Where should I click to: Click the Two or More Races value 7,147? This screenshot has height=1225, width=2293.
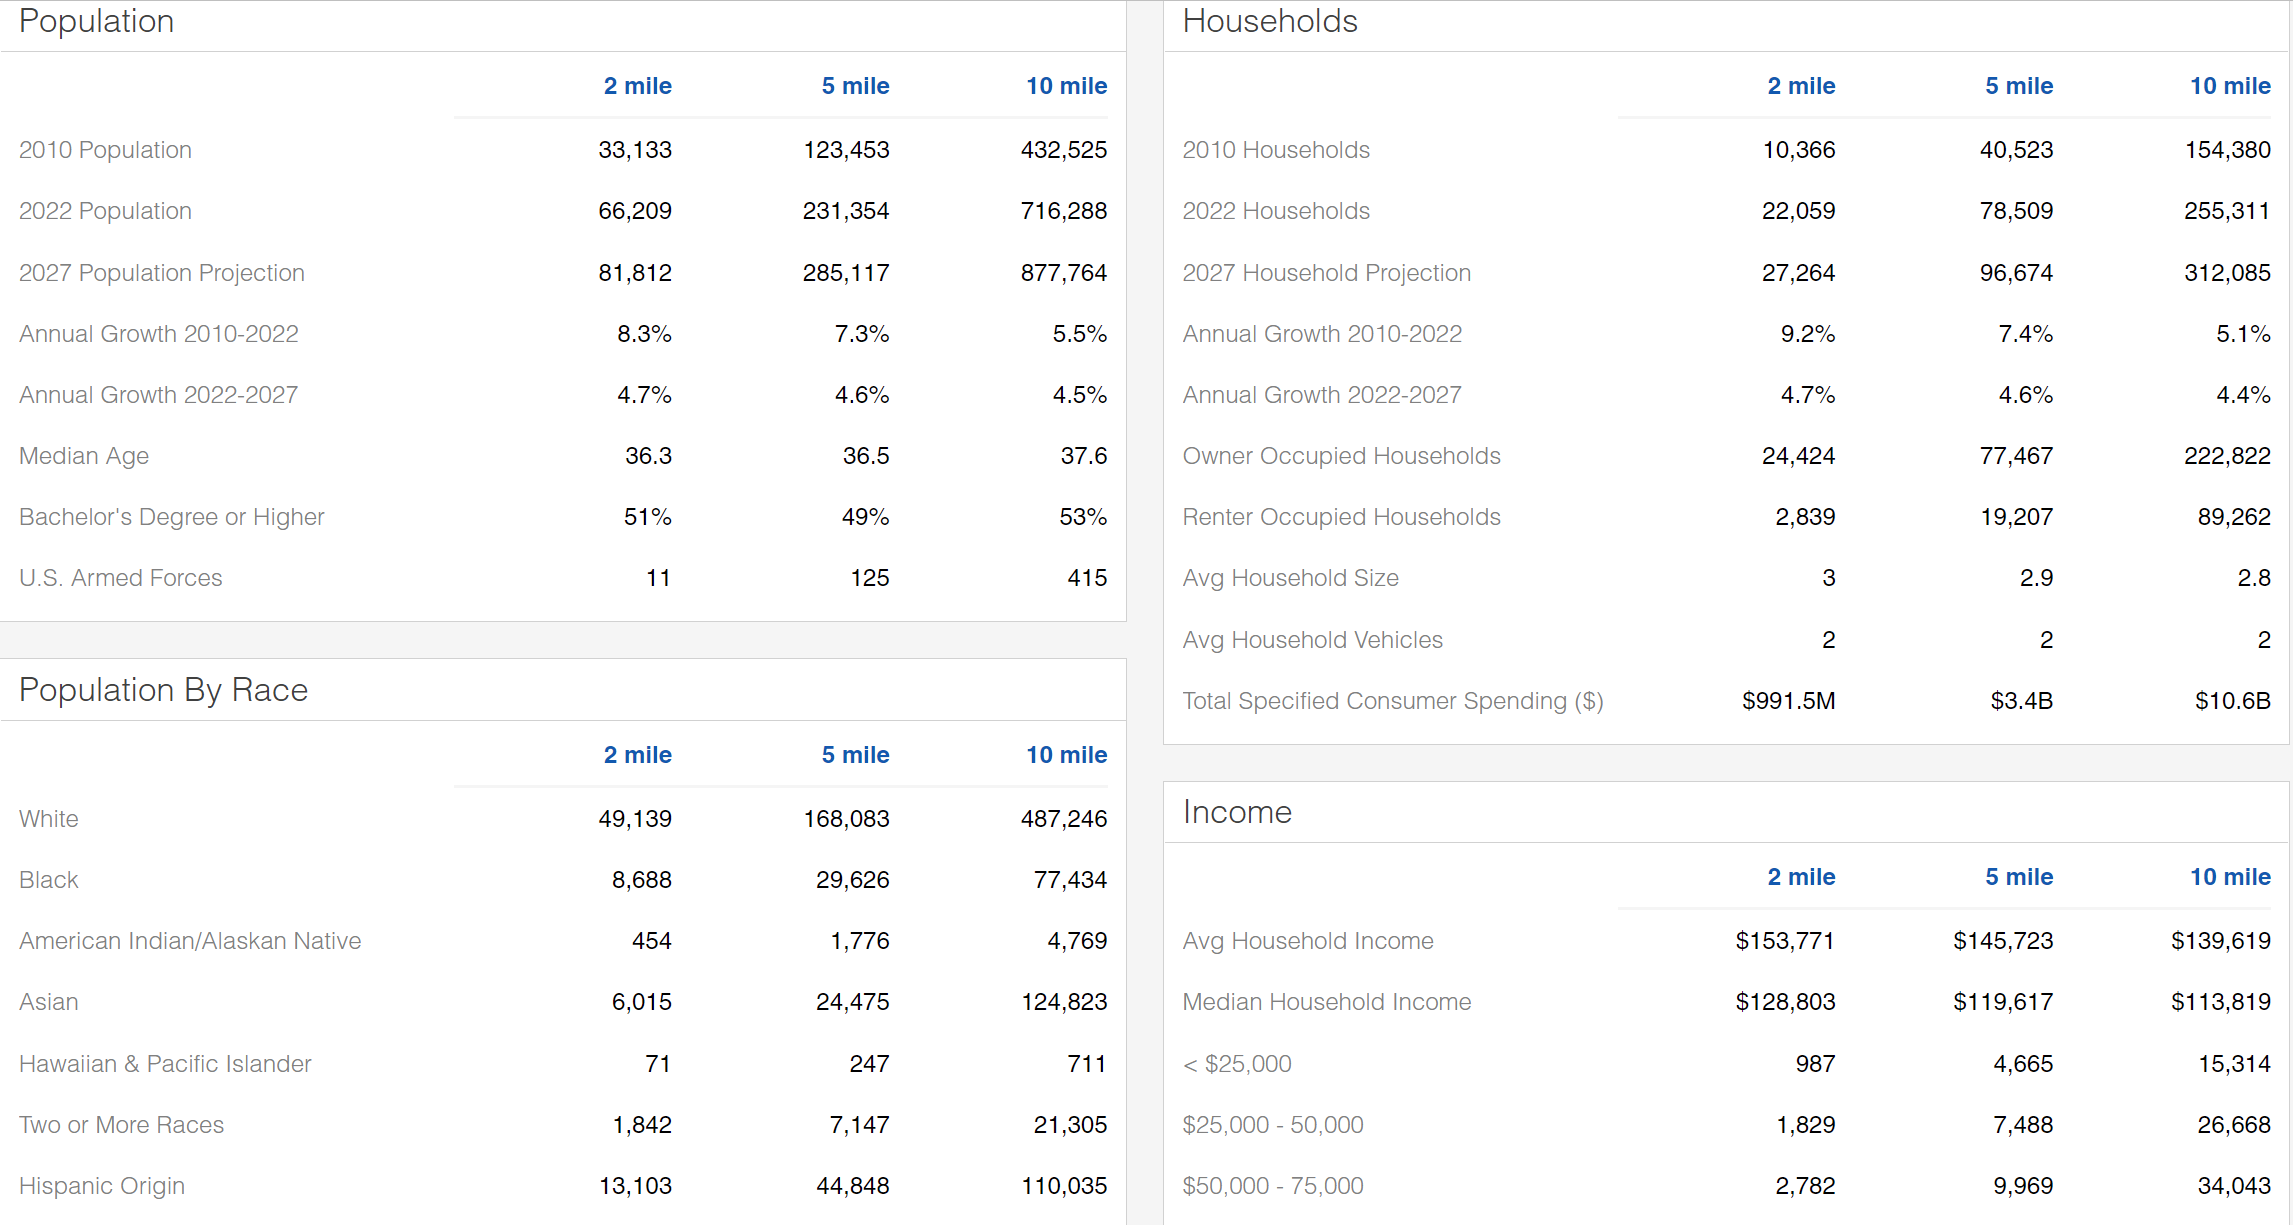[859, 1125]
